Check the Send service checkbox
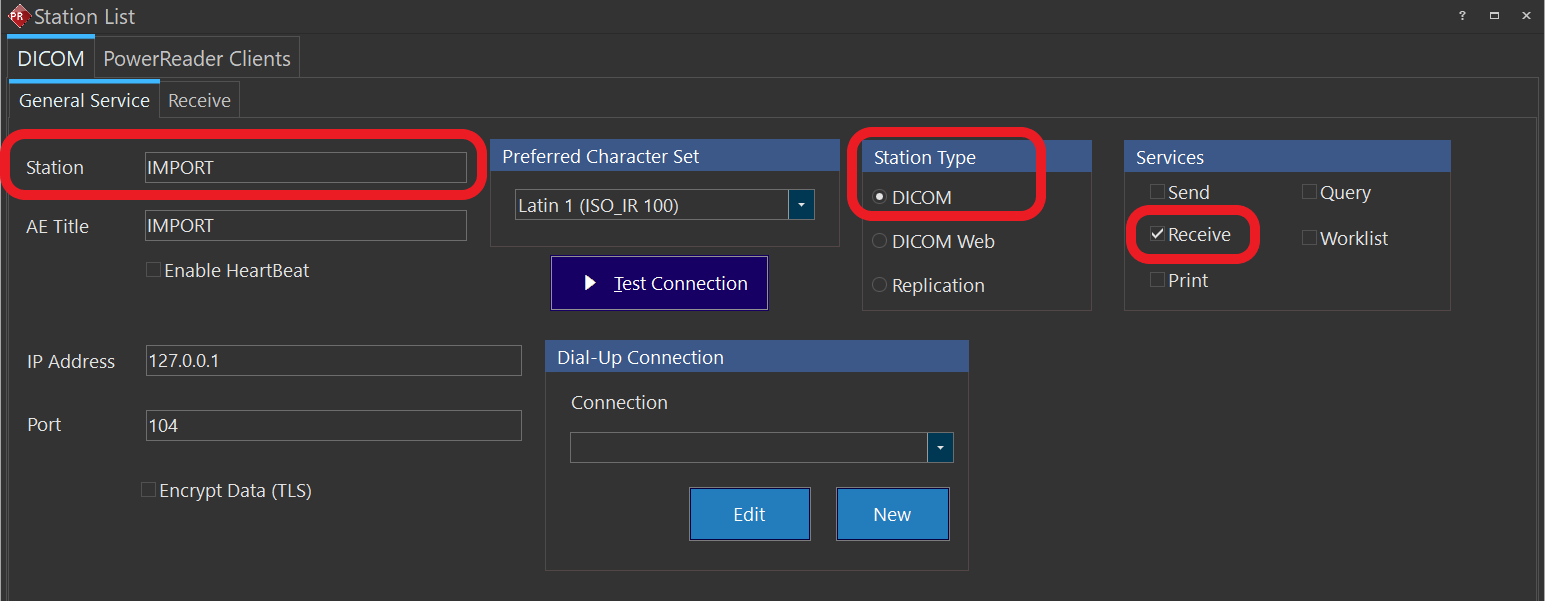The image size is (1545, 601). pyautogui.click(x=1157, y=192)
